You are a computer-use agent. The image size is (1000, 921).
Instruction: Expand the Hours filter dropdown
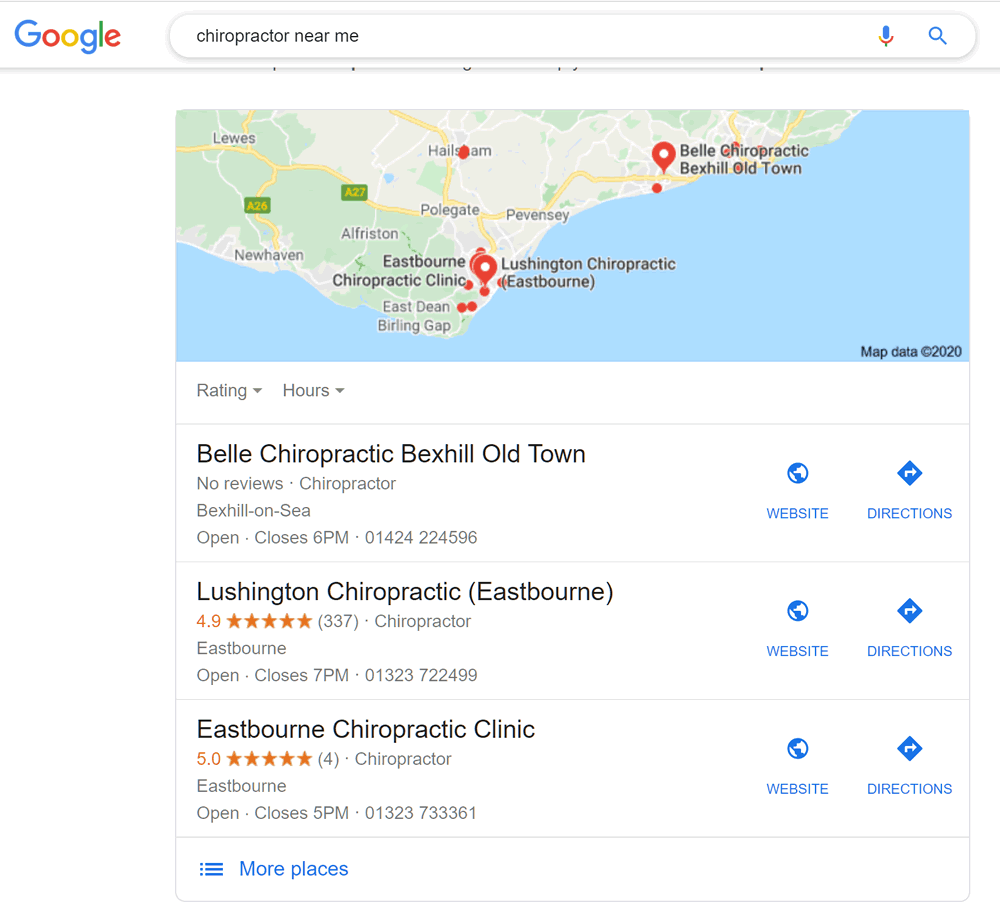[x=313, y=390]
